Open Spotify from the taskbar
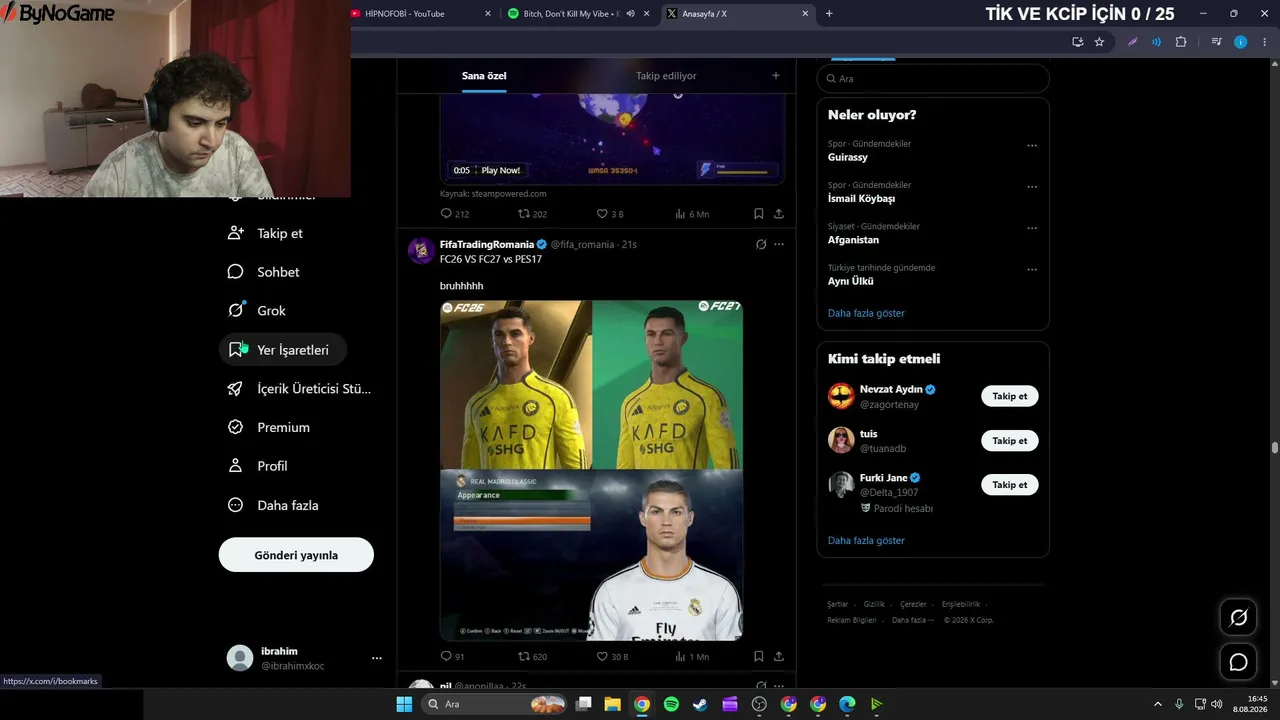The height and width of the screenshot is (720, 1280). (671, 704)
